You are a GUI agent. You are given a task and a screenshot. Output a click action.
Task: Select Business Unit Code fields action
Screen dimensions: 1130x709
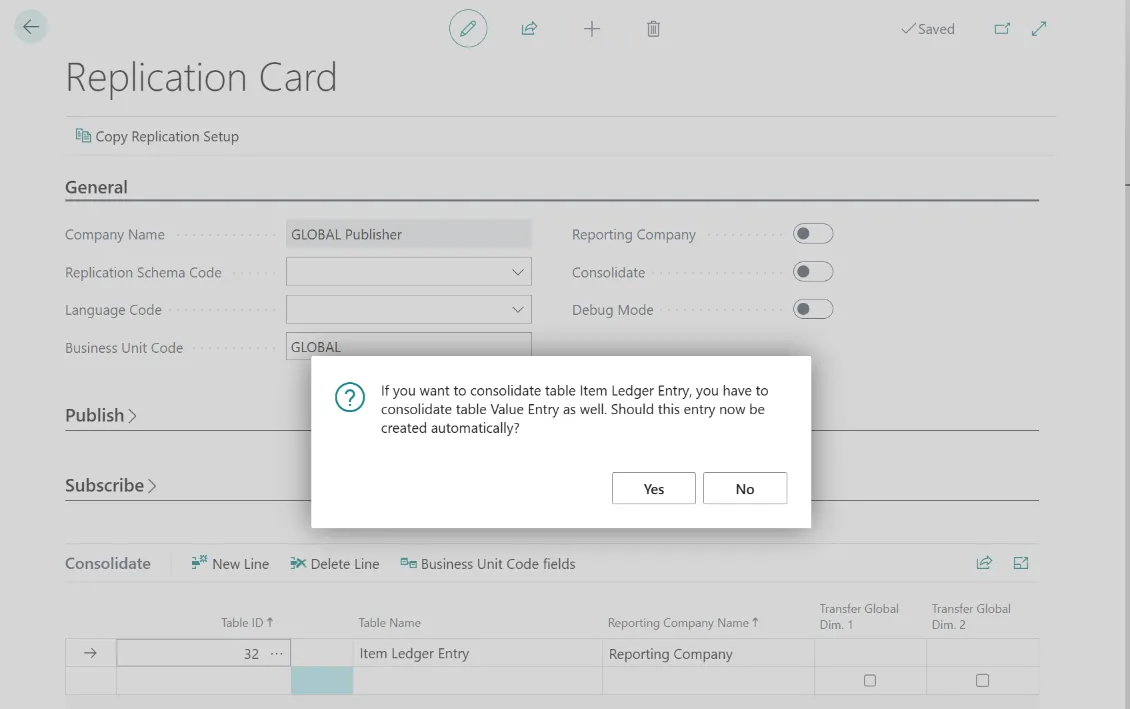point(488,564)
